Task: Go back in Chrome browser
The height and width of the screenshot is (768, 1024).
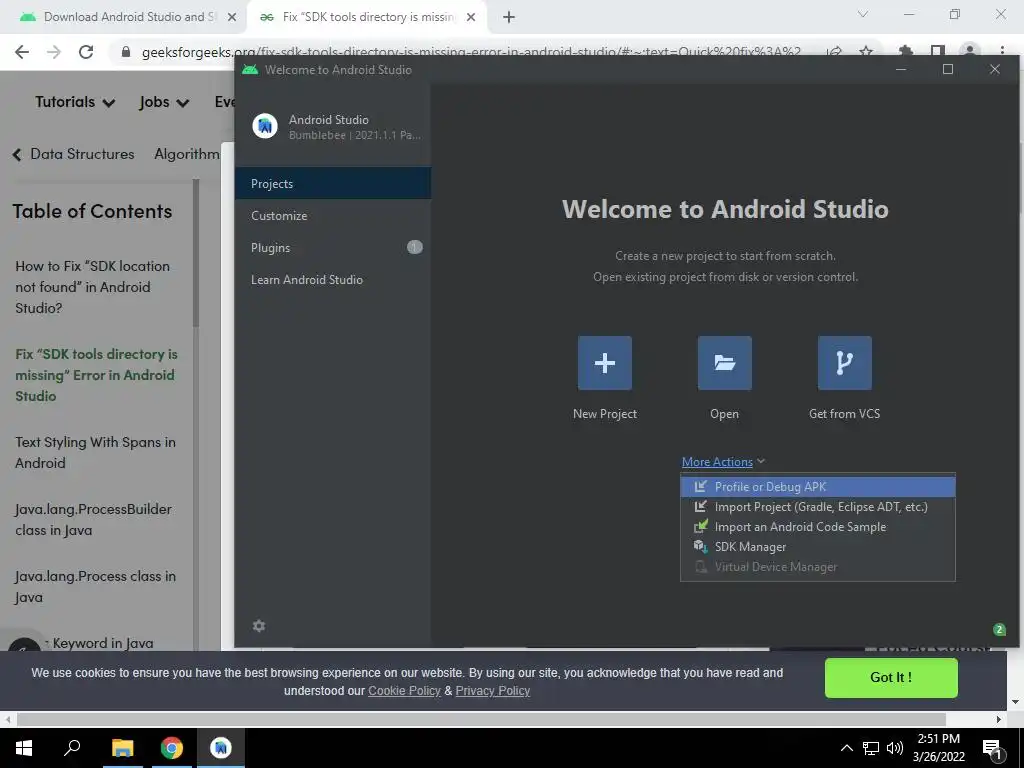Action: pos(22,52)
